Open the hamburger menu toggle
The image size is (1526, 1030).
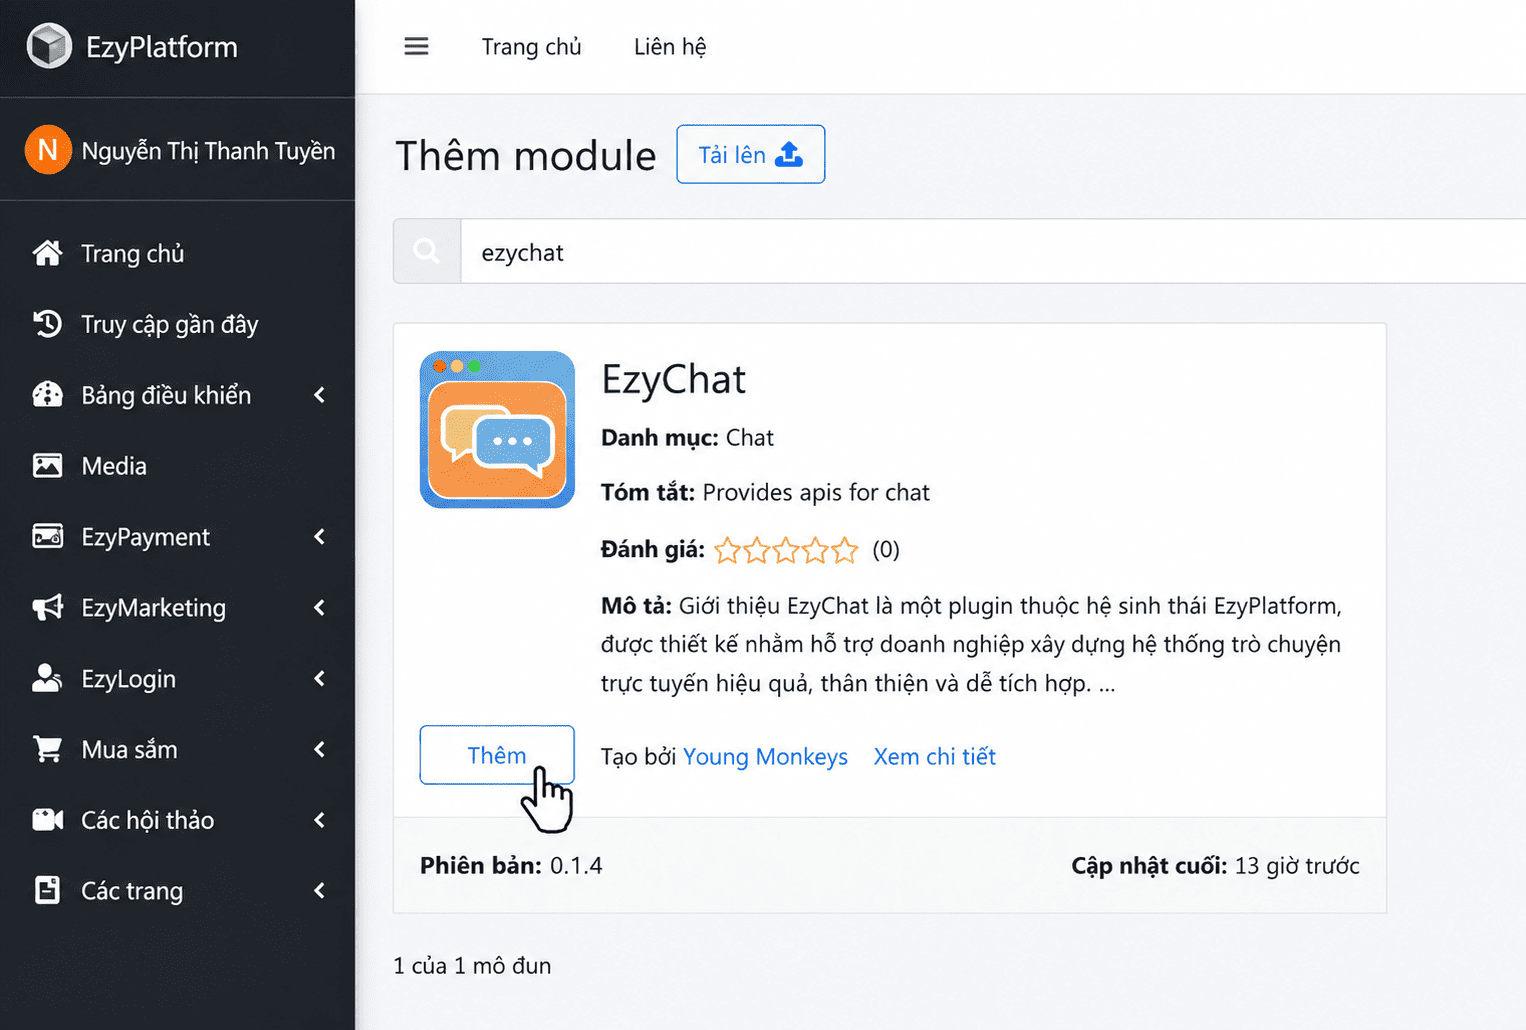click(416, 46)
